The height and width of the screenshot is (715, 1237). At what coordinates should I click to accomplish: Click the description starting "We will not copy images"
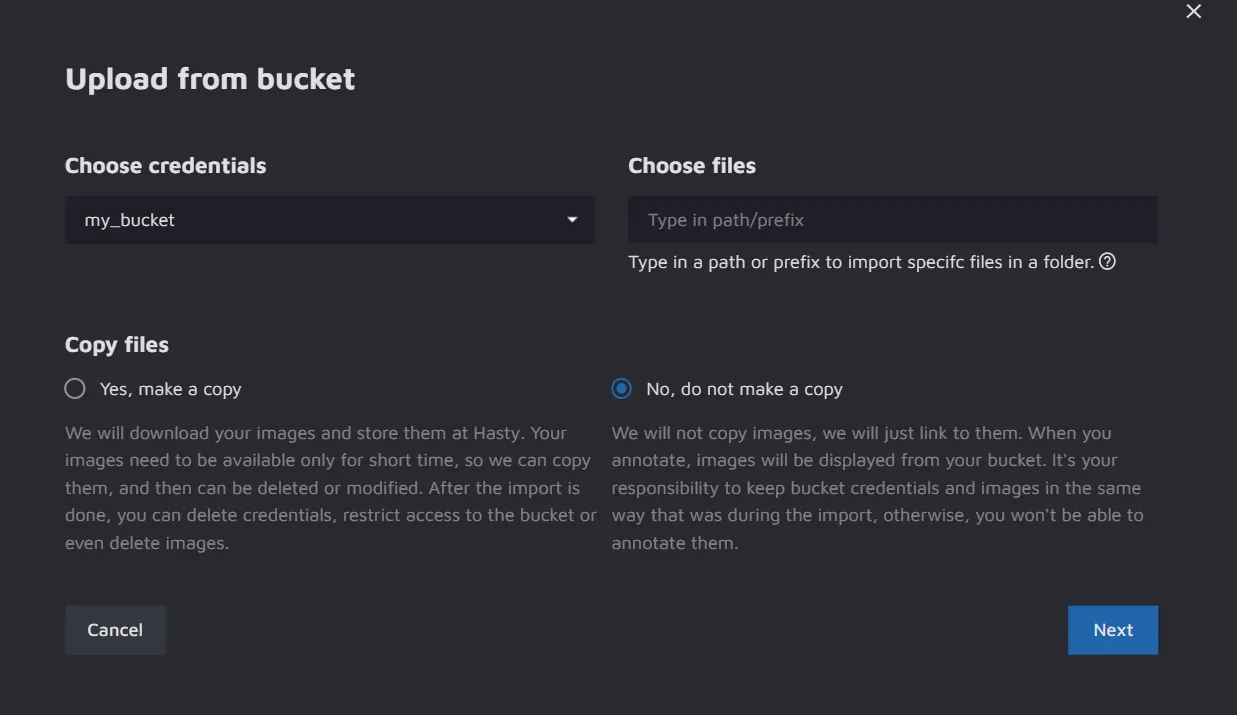coord(877,488)
